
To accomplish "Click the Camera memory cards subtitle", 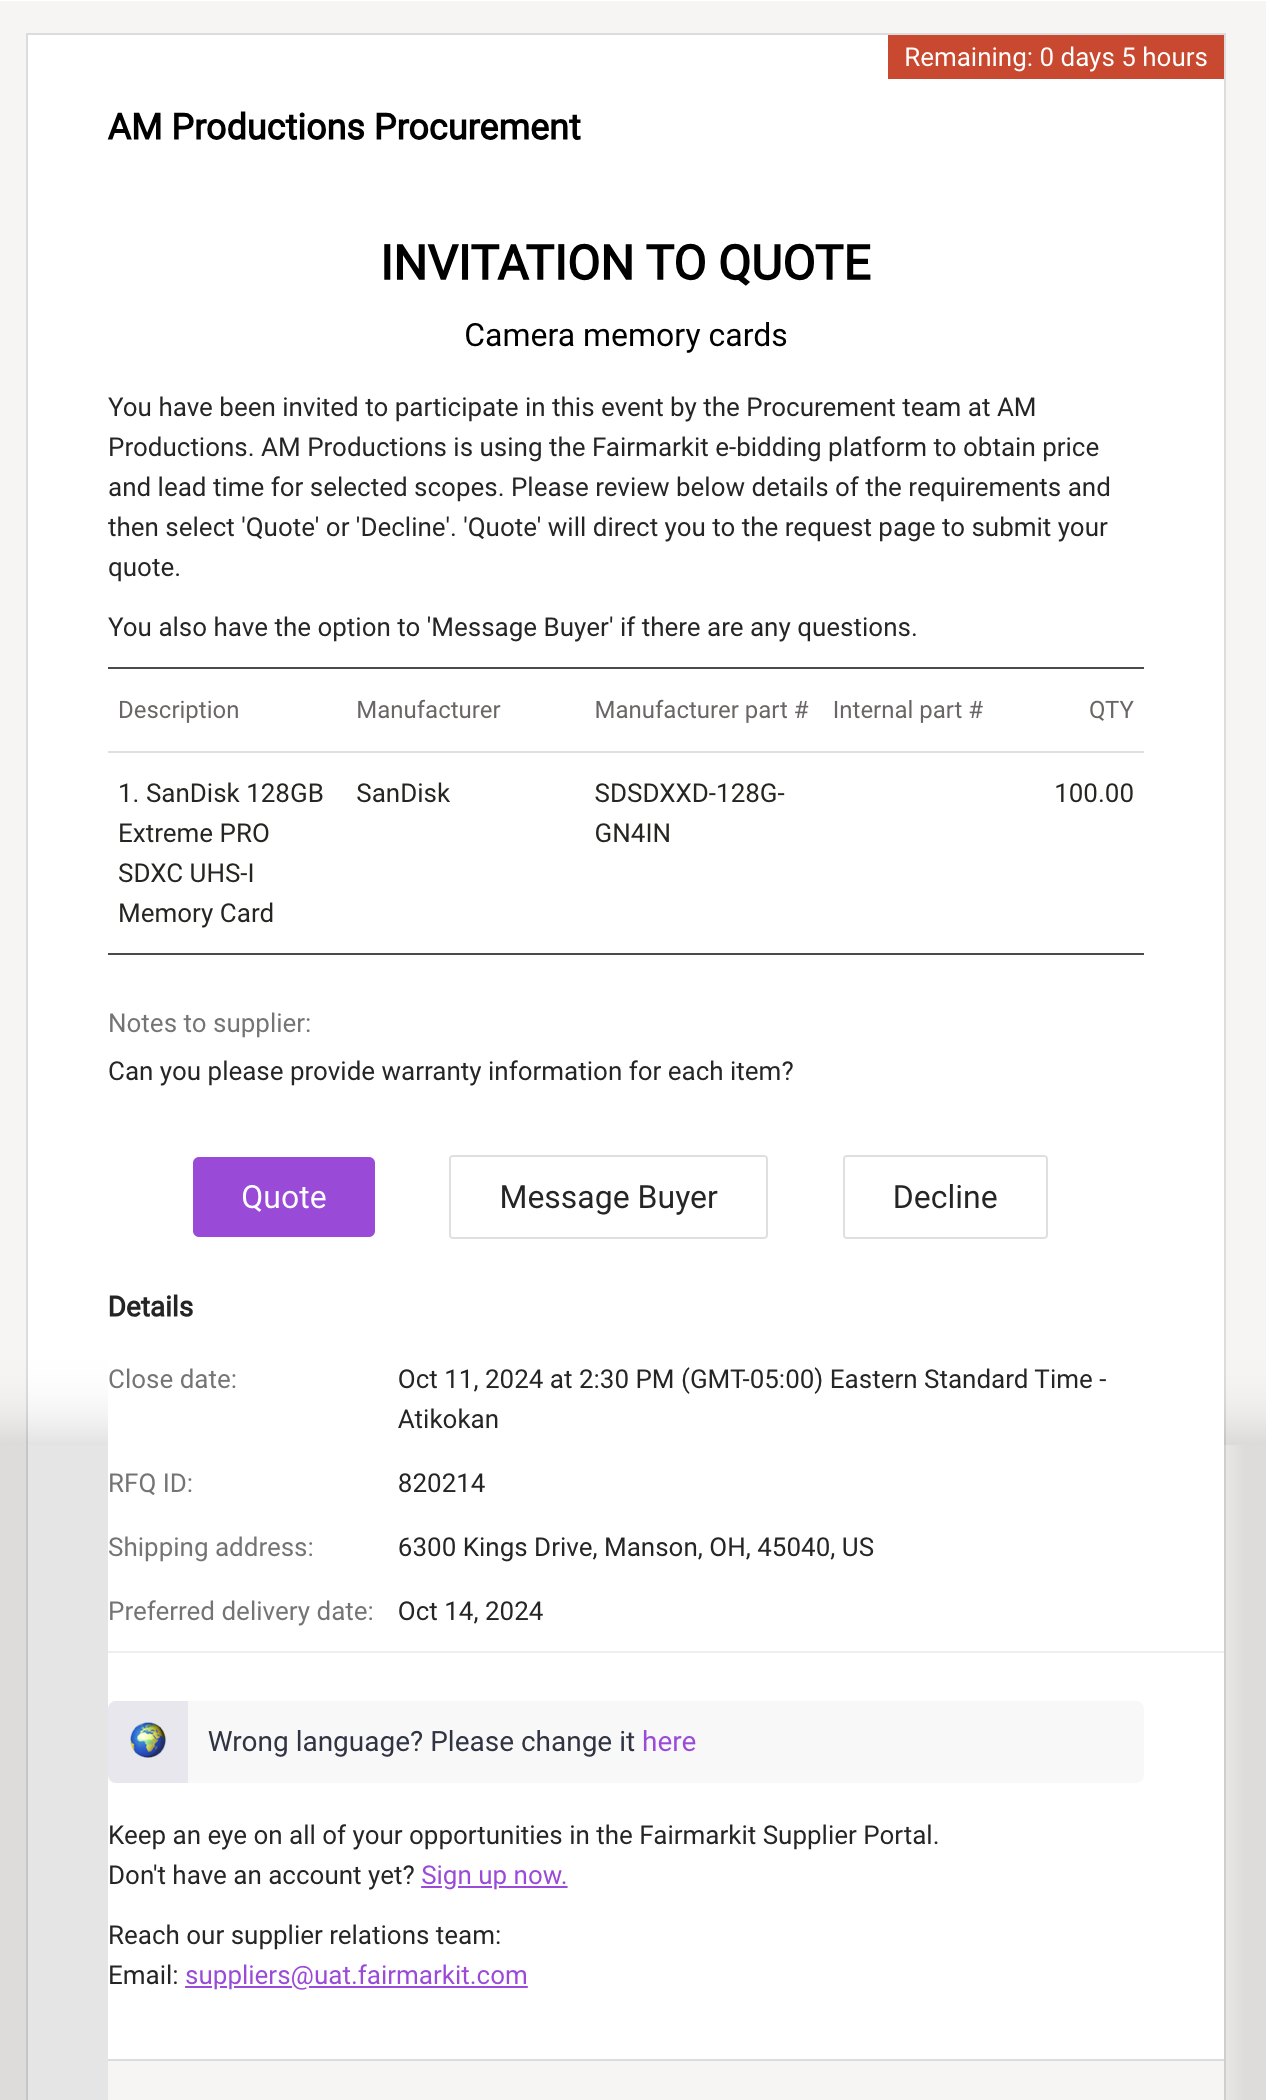I will (626, 335).
